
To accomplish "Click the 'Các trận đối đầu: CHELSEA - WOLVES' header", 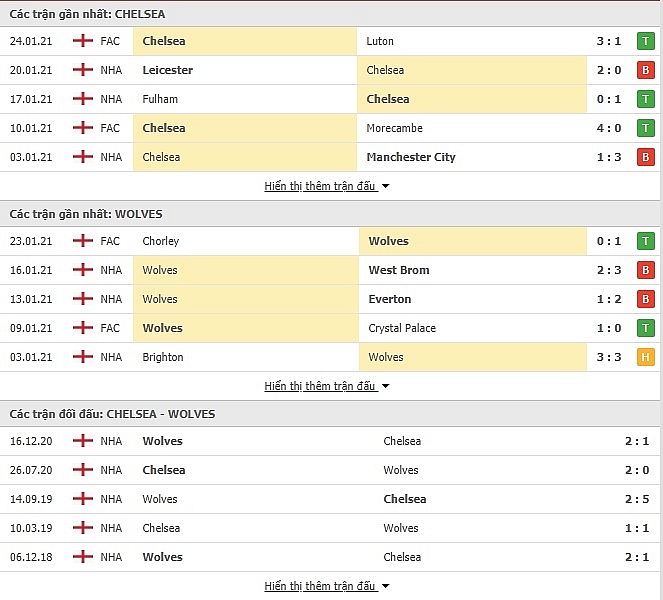I will 330,414.
